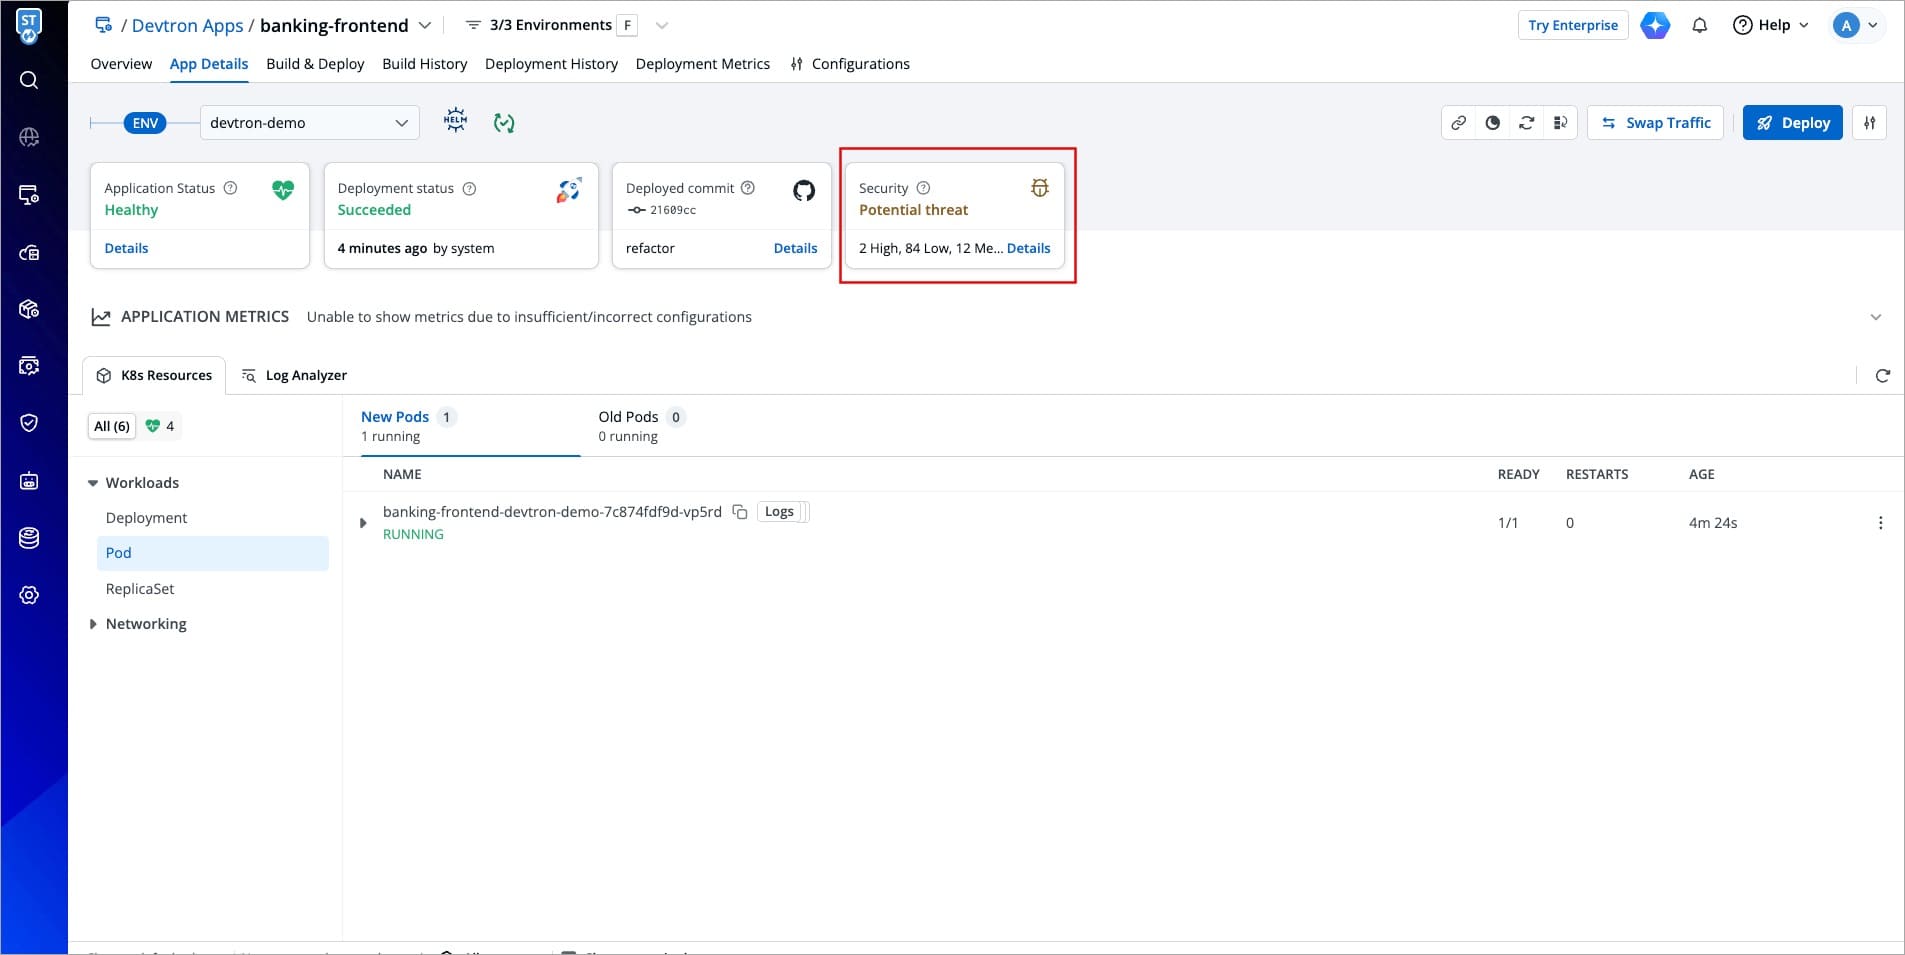Viewport: 1905px width, 955px height.
Task: Switch to the Build & Deploy tab
Action: [315, 64]
